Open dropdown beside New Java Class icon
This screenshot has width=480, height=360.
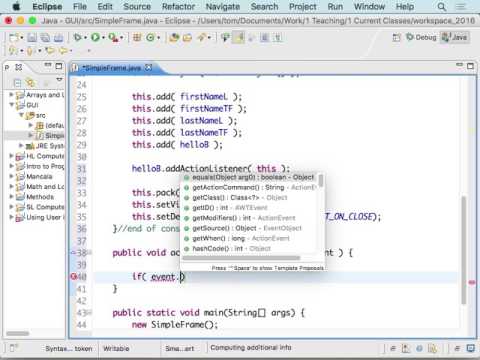[x=158, y=38]
